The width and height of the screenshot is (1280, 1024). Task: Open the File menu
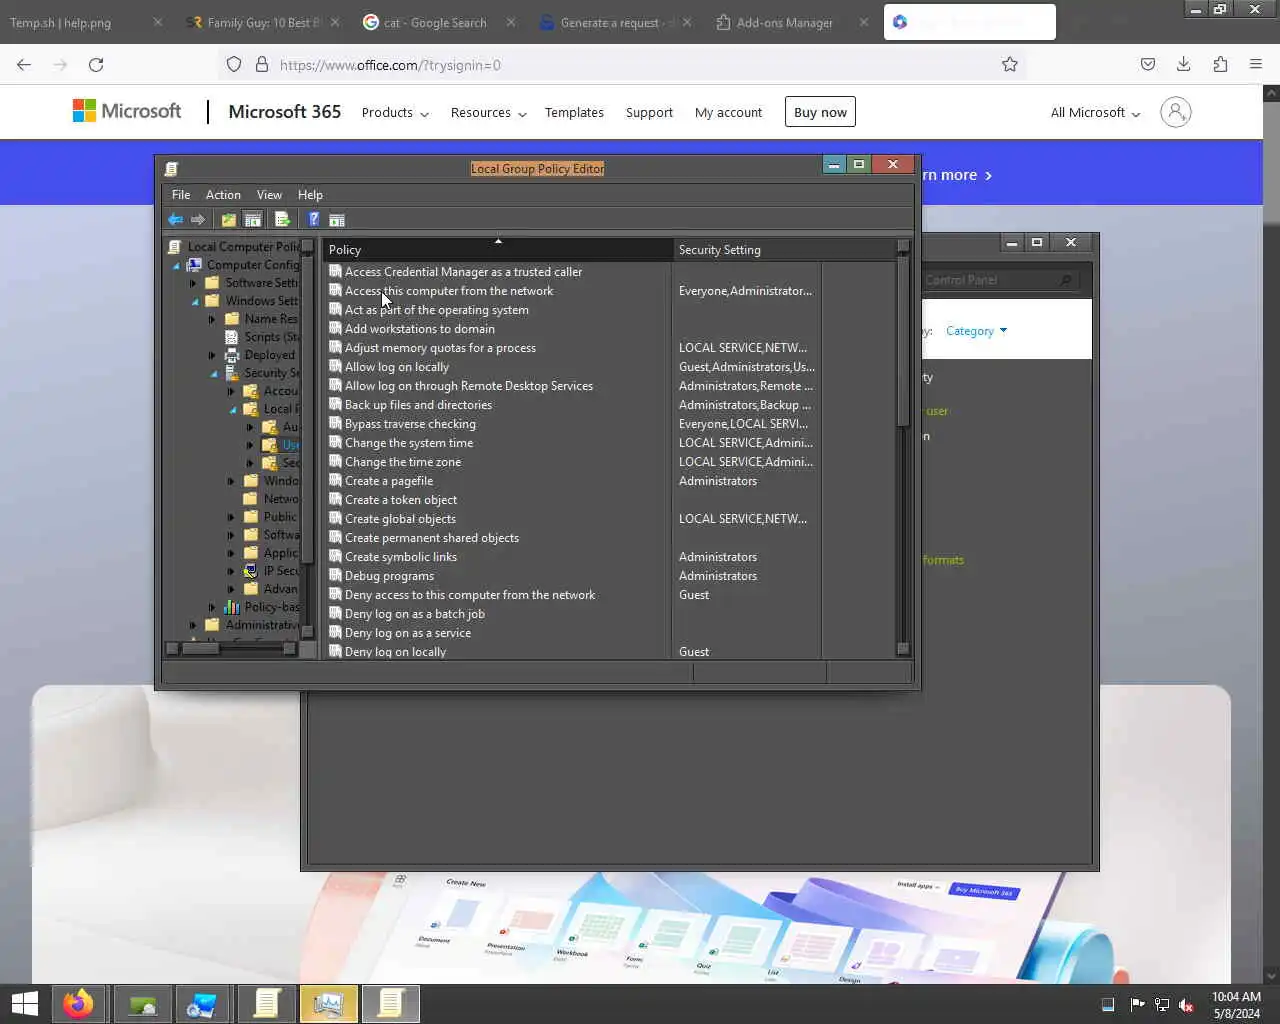(181, 195)
